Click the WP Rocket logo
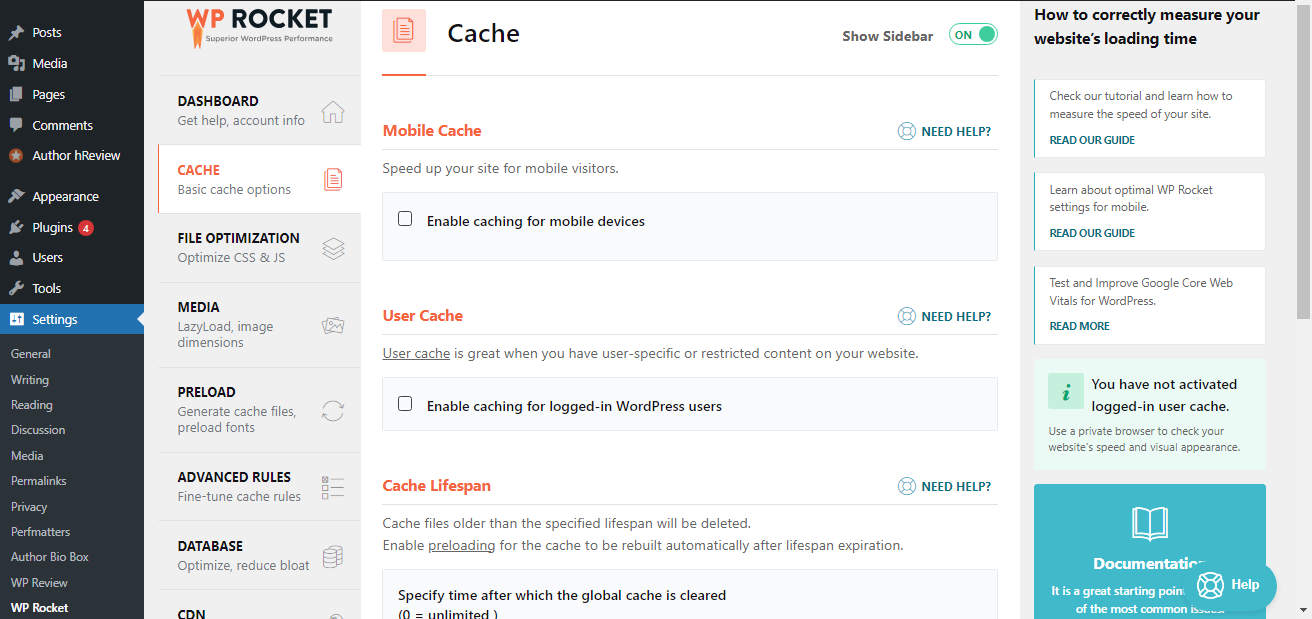 259,27
